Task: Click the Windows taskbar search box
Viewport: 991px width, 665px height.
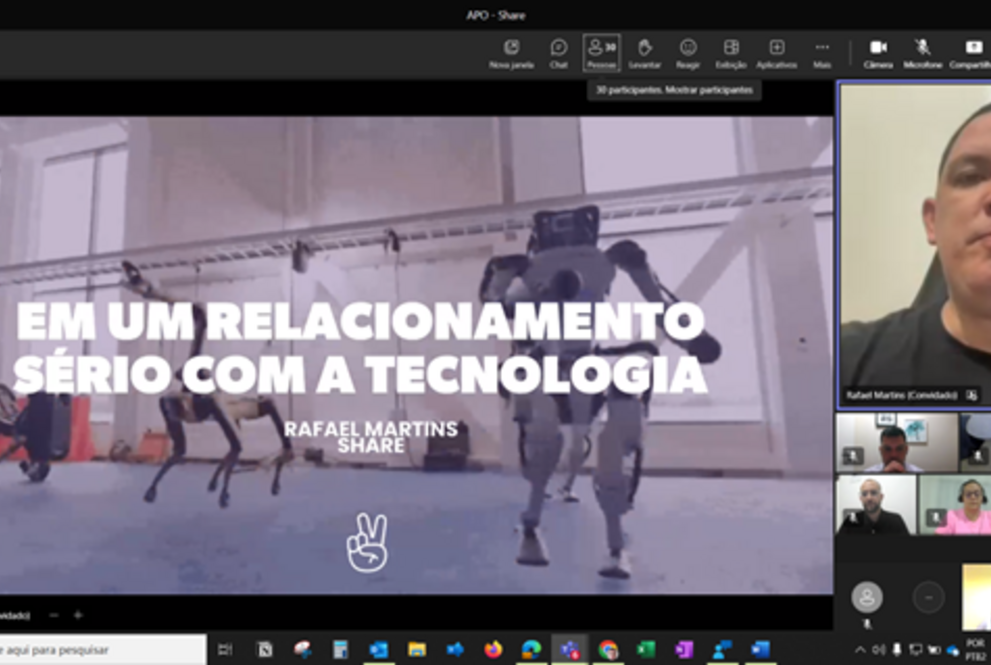Action: tap(100, 650)
